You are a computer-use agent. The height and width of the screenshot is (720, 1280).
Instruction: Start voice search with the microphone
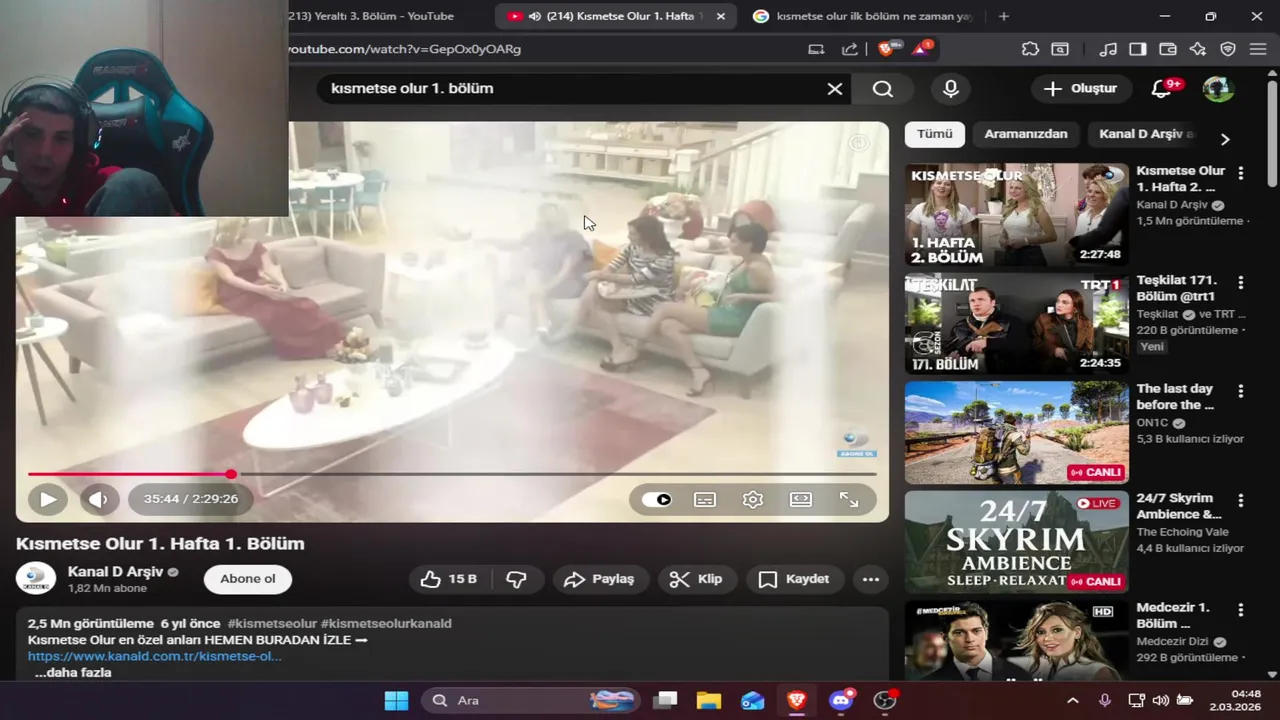click(x=951, y=88)
